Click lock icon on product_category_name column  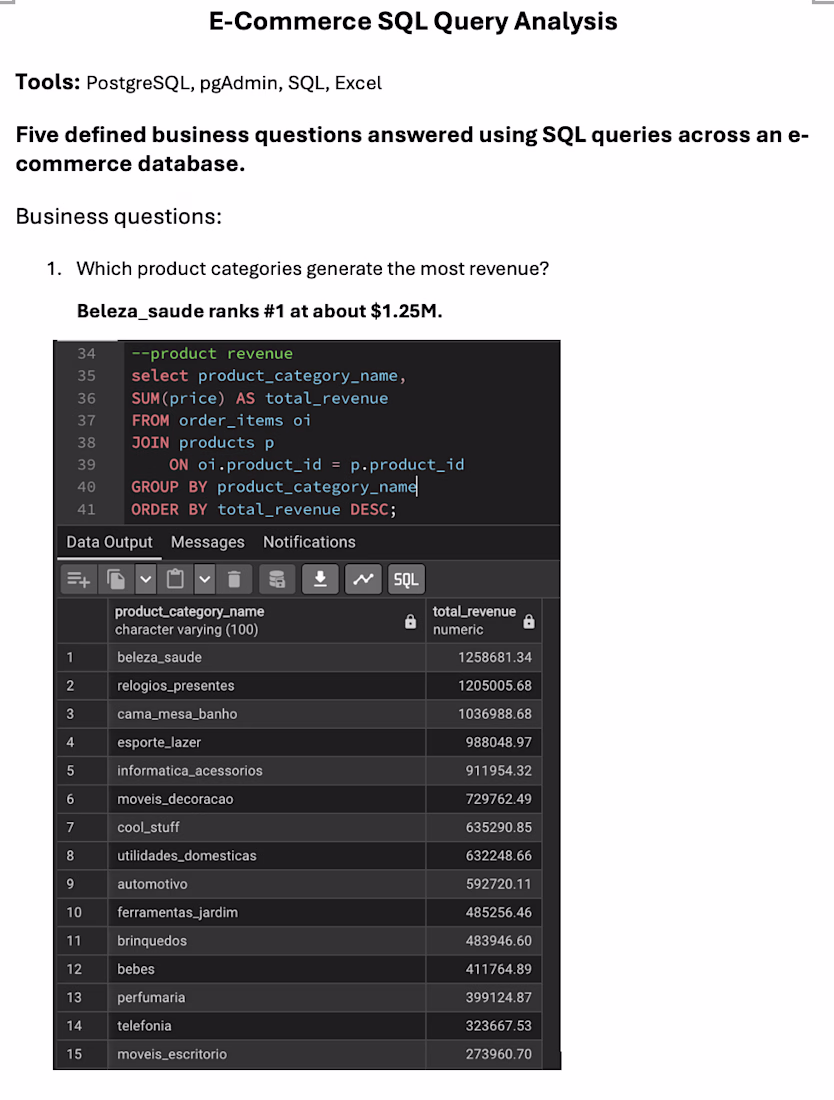coord(410,622)
